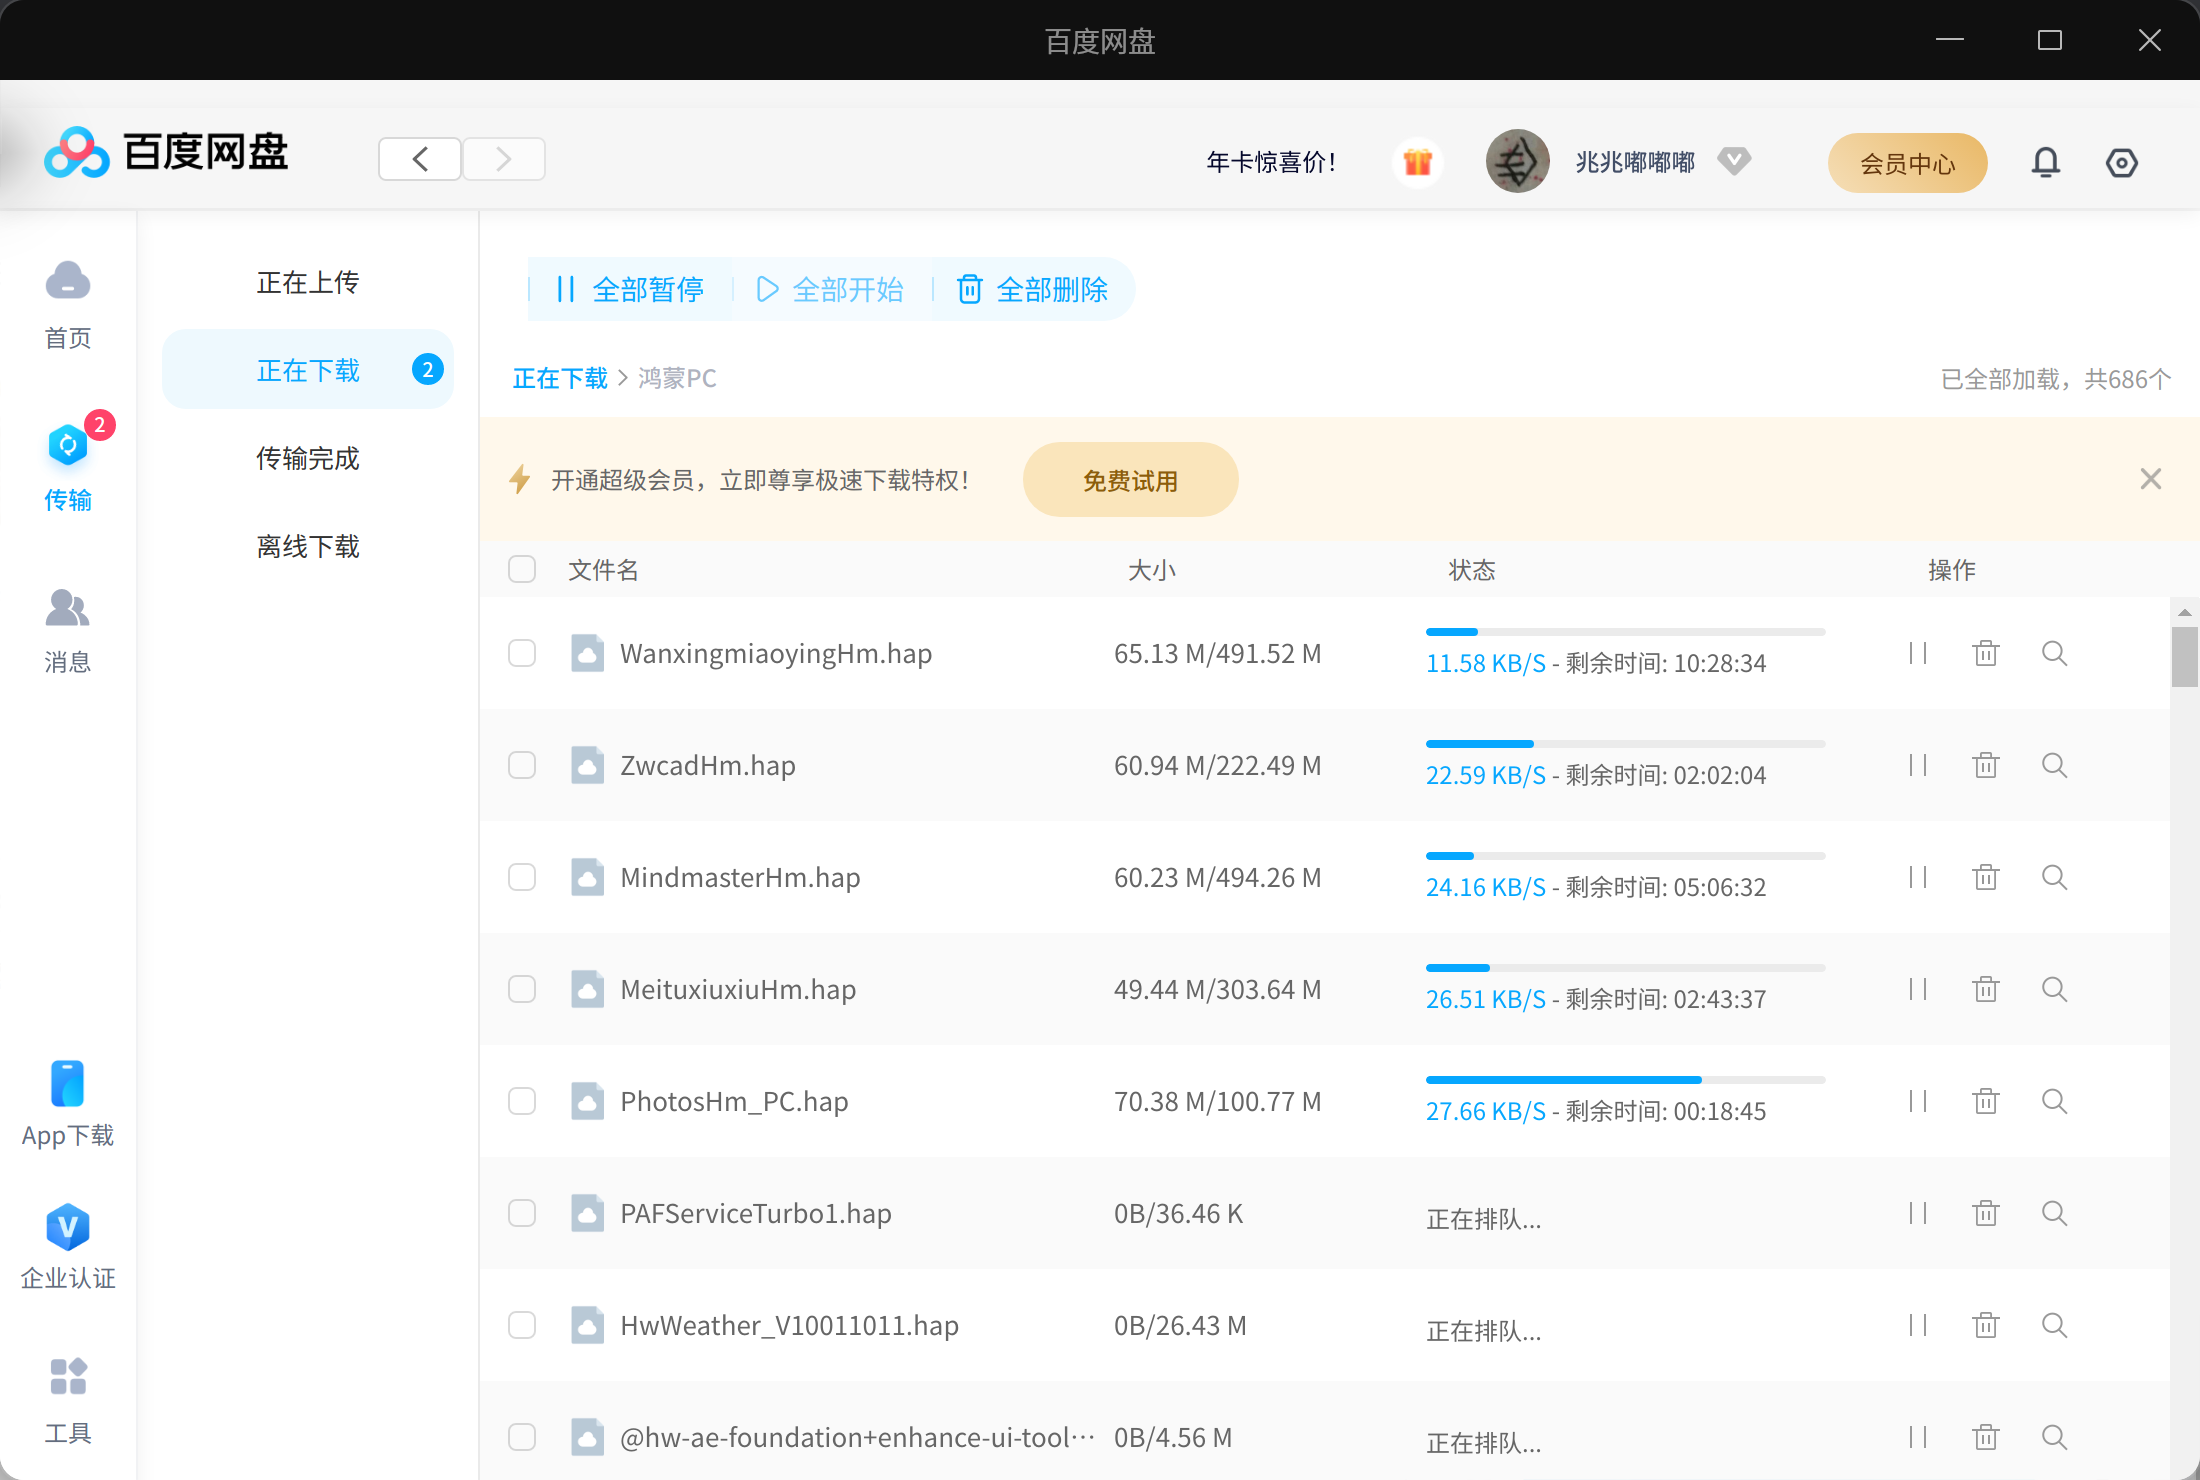Toggle the select-all checkbox in file header

coord(522,570)
